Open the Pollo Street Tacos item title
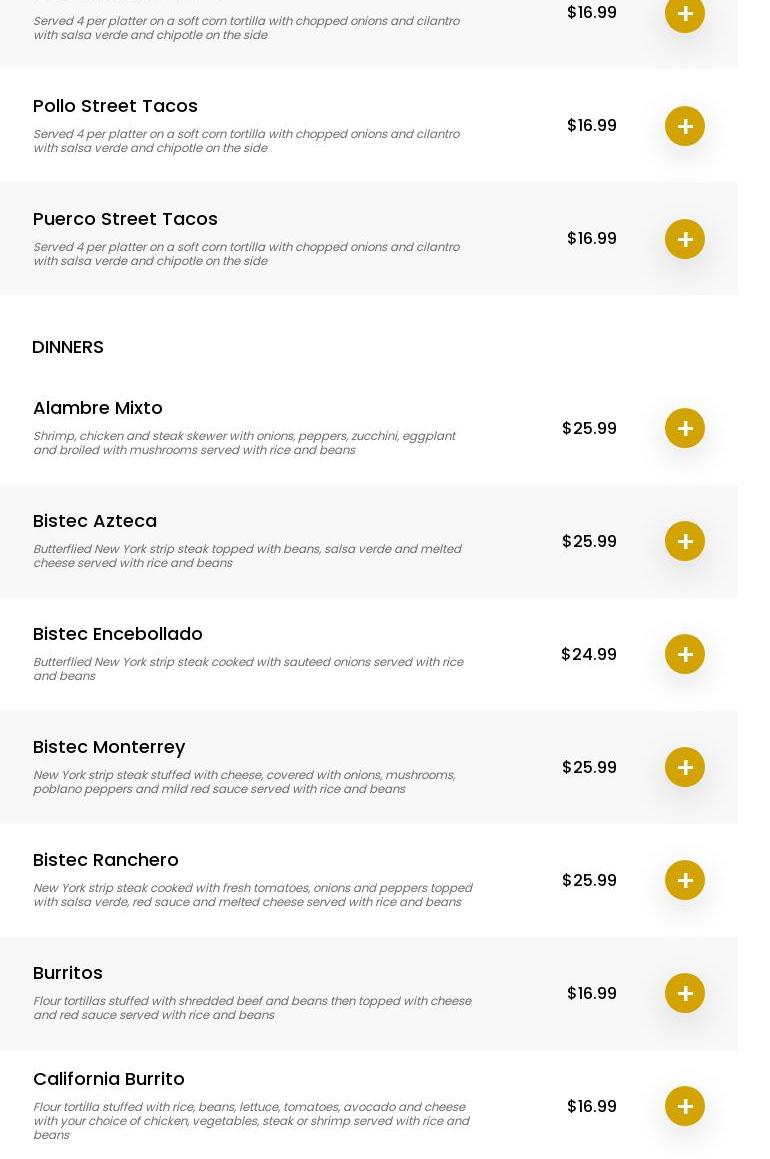The width and height of the screenshot is (770, 1159). click(x=115, y=106)
